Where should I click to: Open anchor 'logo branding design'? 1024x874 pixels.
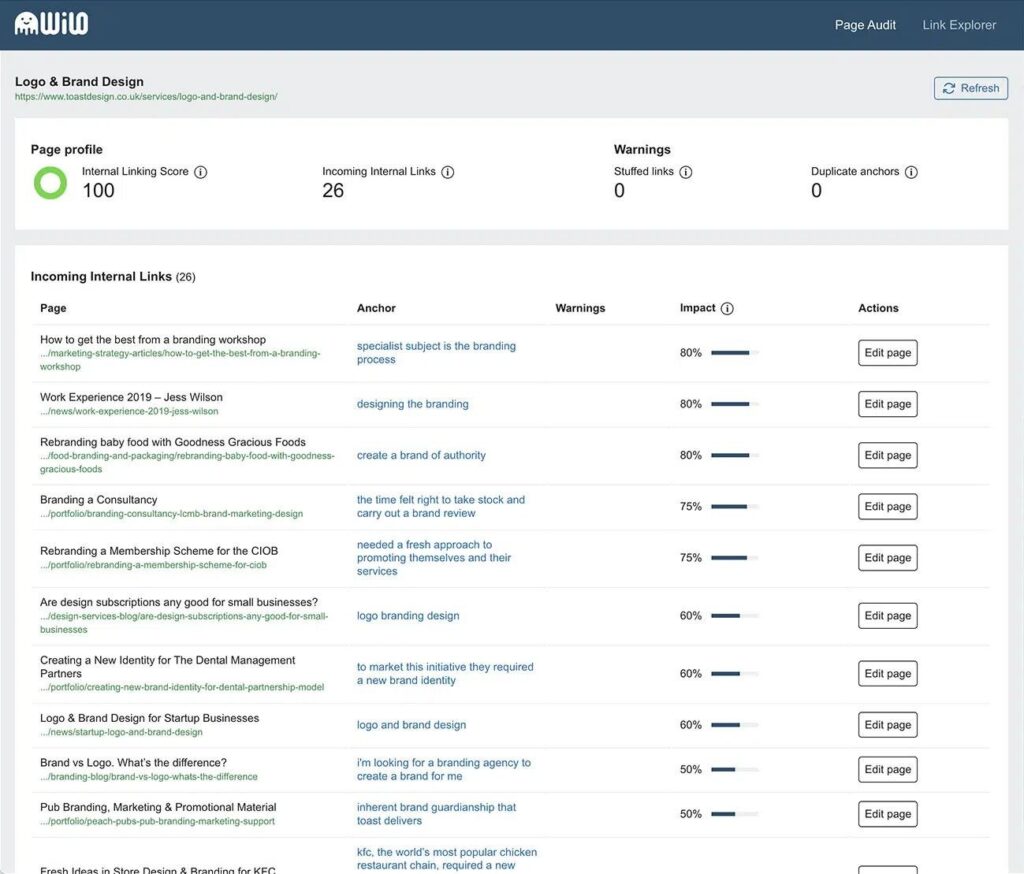[x=408, y=616]
